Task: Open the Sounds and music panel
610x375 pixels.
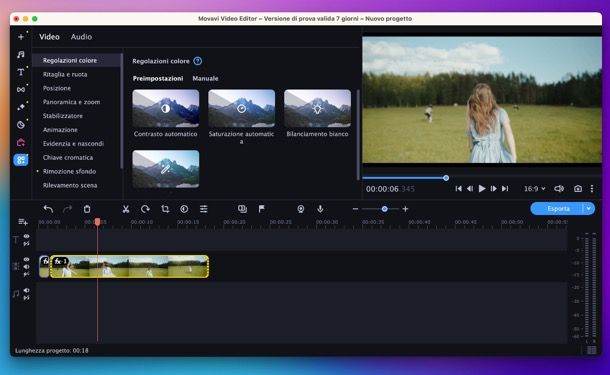Action: click(x=21, y=54)
